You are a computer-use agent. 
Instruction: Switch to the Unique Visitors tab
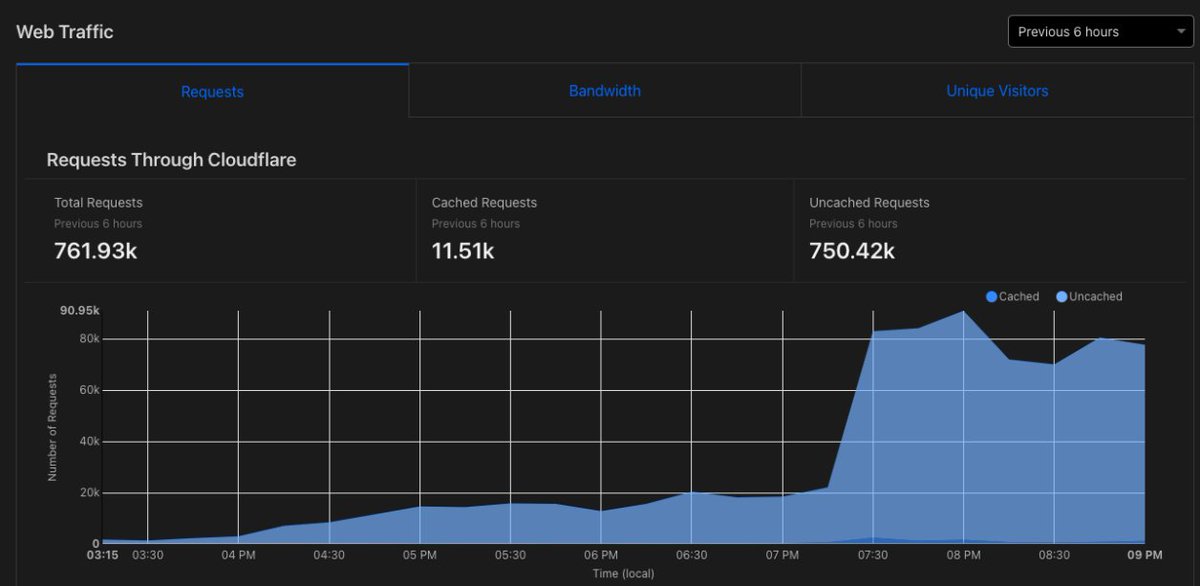click(997, 91)
